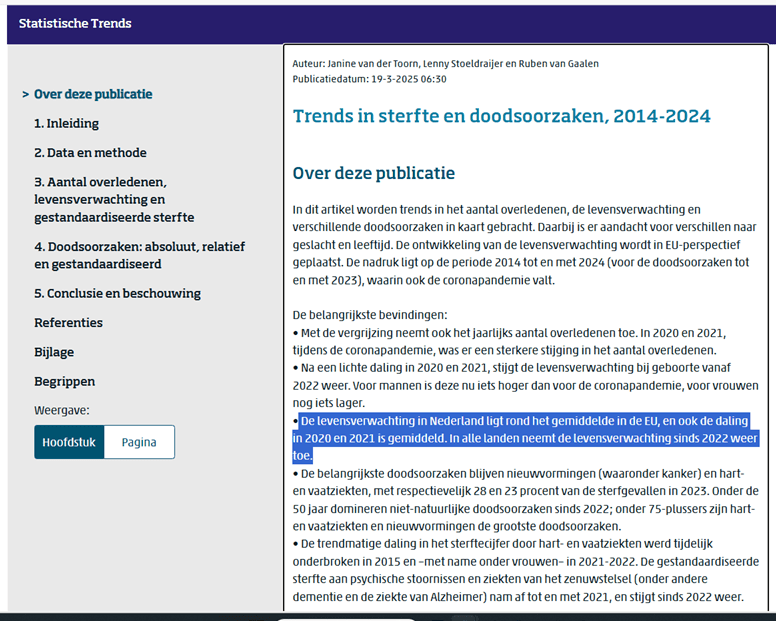The width and height of the screenshot is (776, 621).
Task: Go to the Begrippen section
Action: click(64, 381)
